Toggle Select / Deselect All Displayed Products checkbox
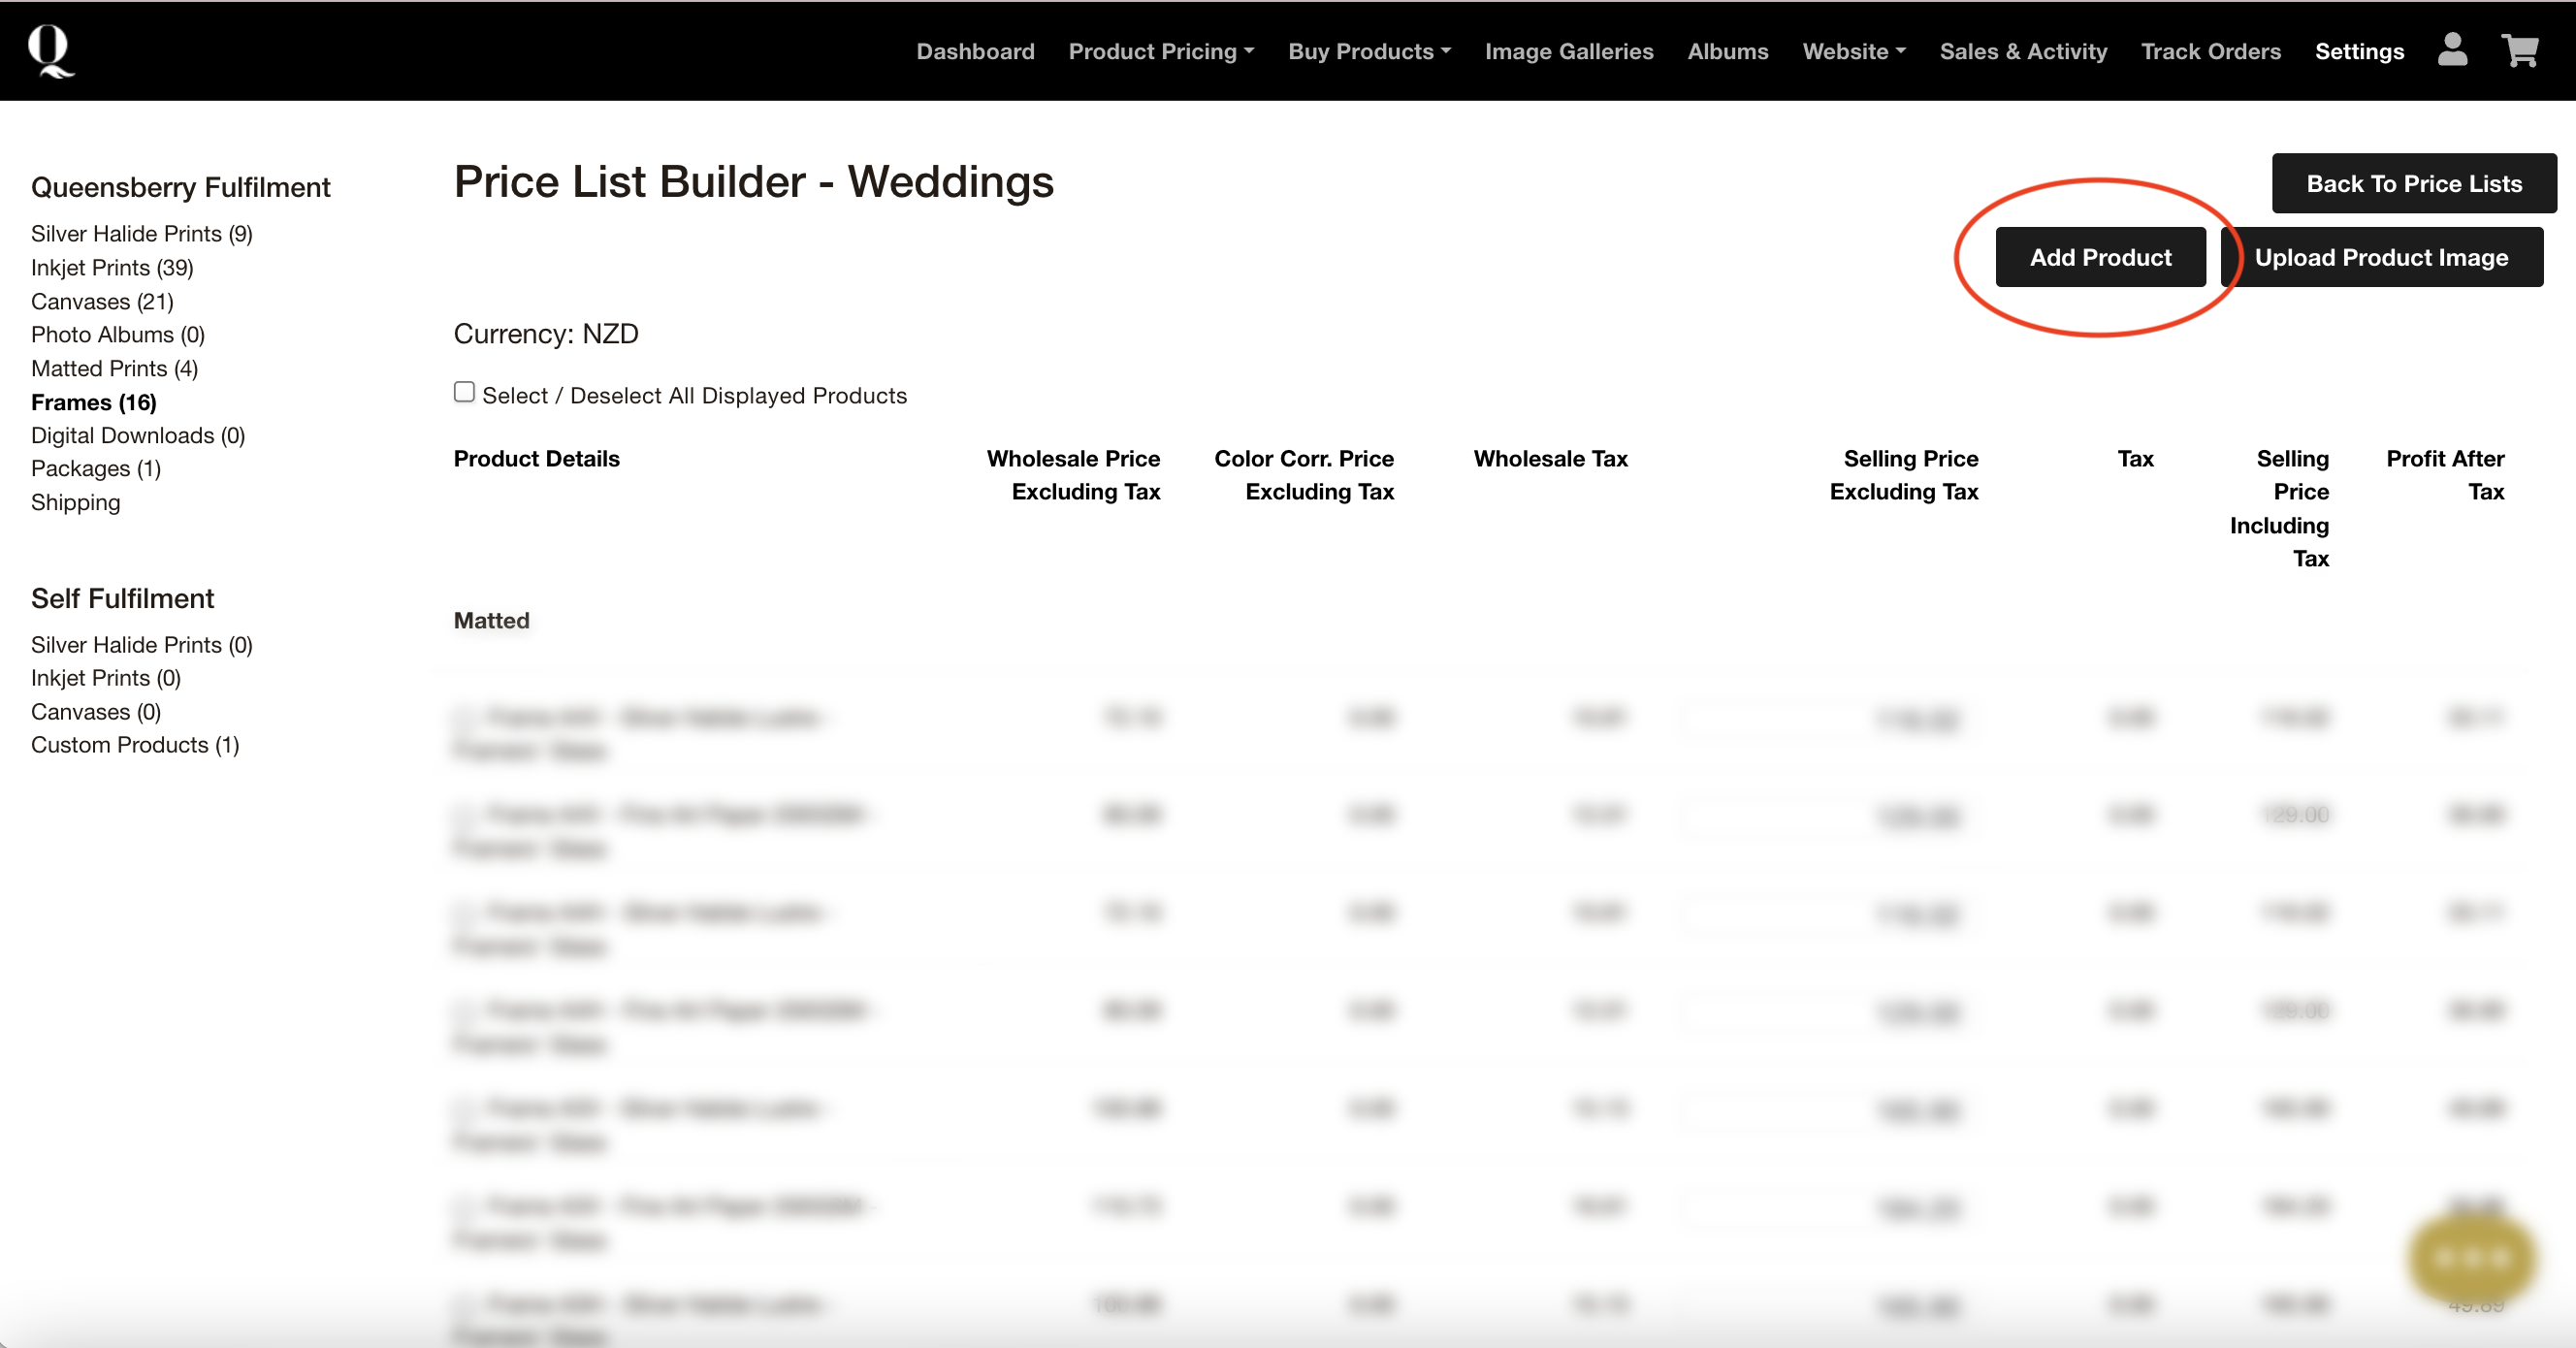The height and width of the screenshot is (1348, 2576). tap(464, 392)
